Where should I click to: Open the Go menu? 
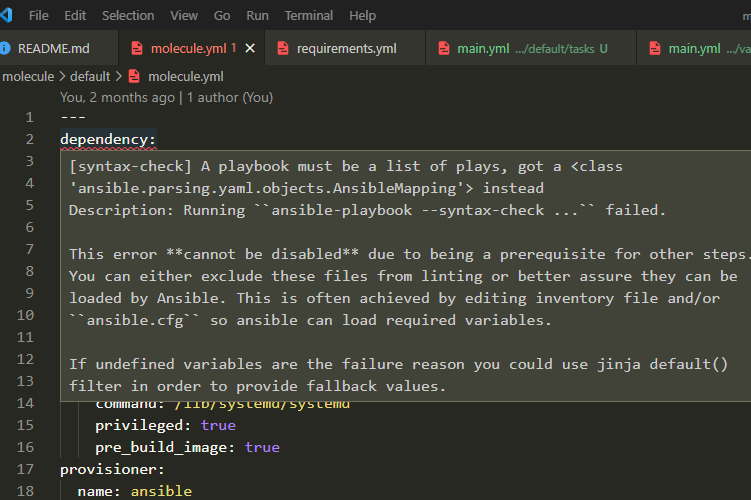222,16
